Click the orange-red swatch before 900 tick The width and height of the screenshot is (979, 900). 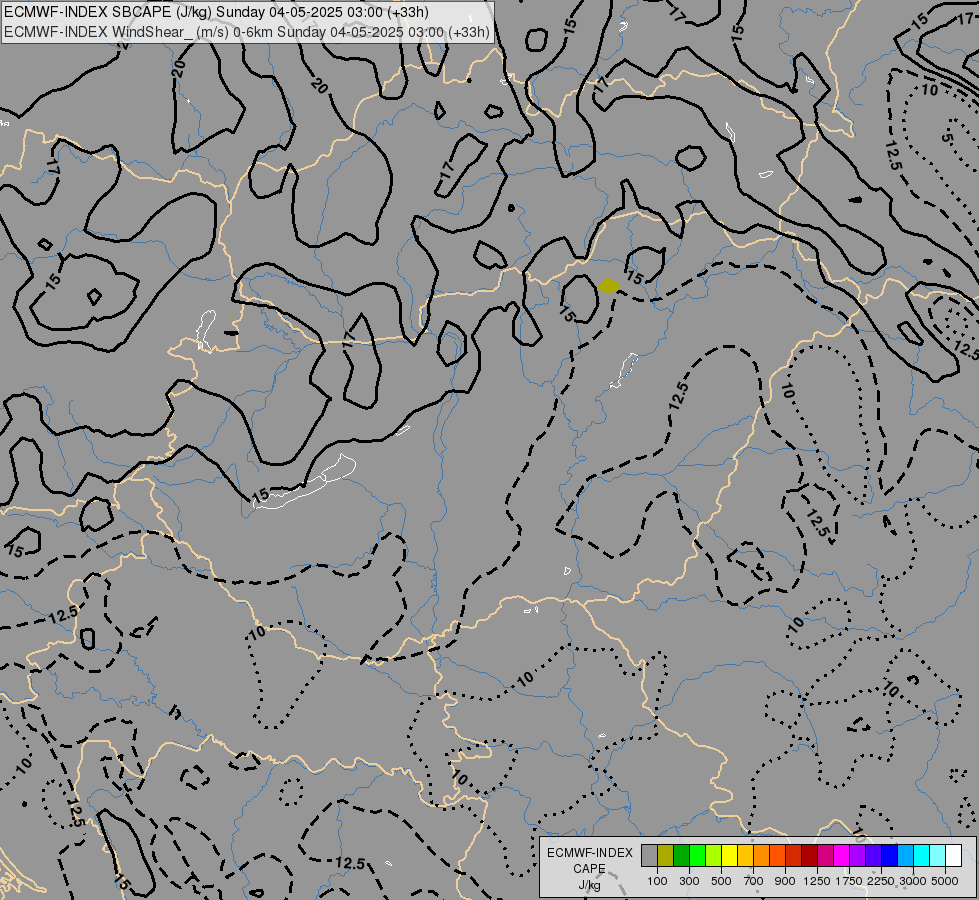click(778, 856)
